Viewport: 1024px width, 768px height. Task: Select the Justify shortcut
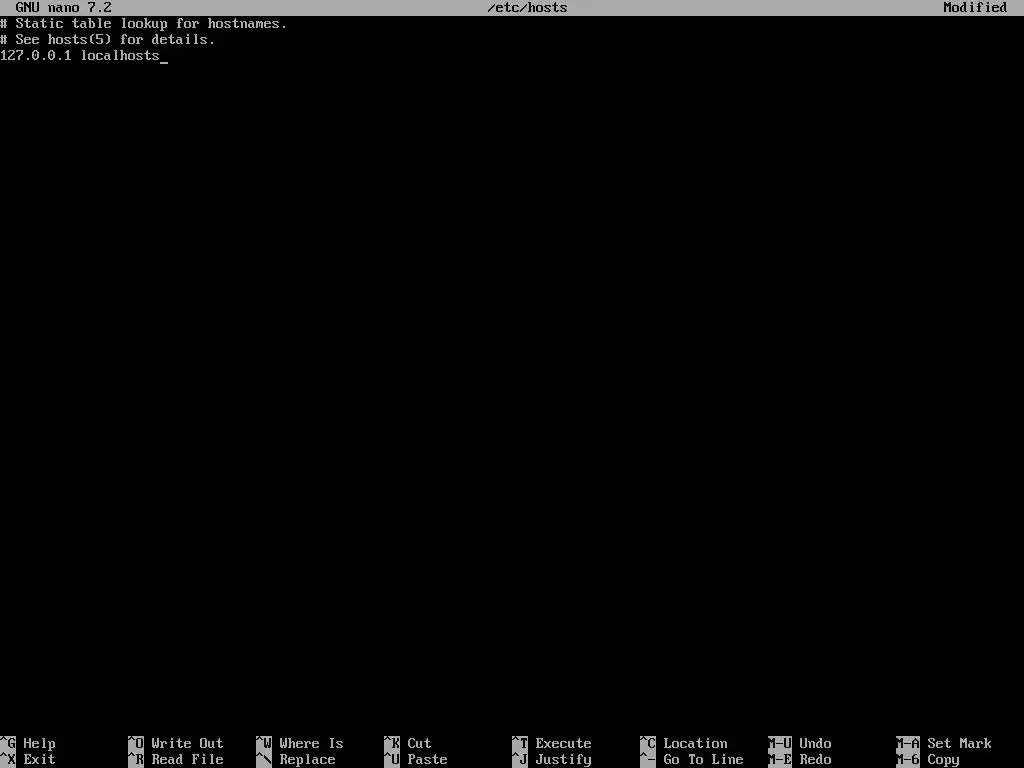[552, 760]
